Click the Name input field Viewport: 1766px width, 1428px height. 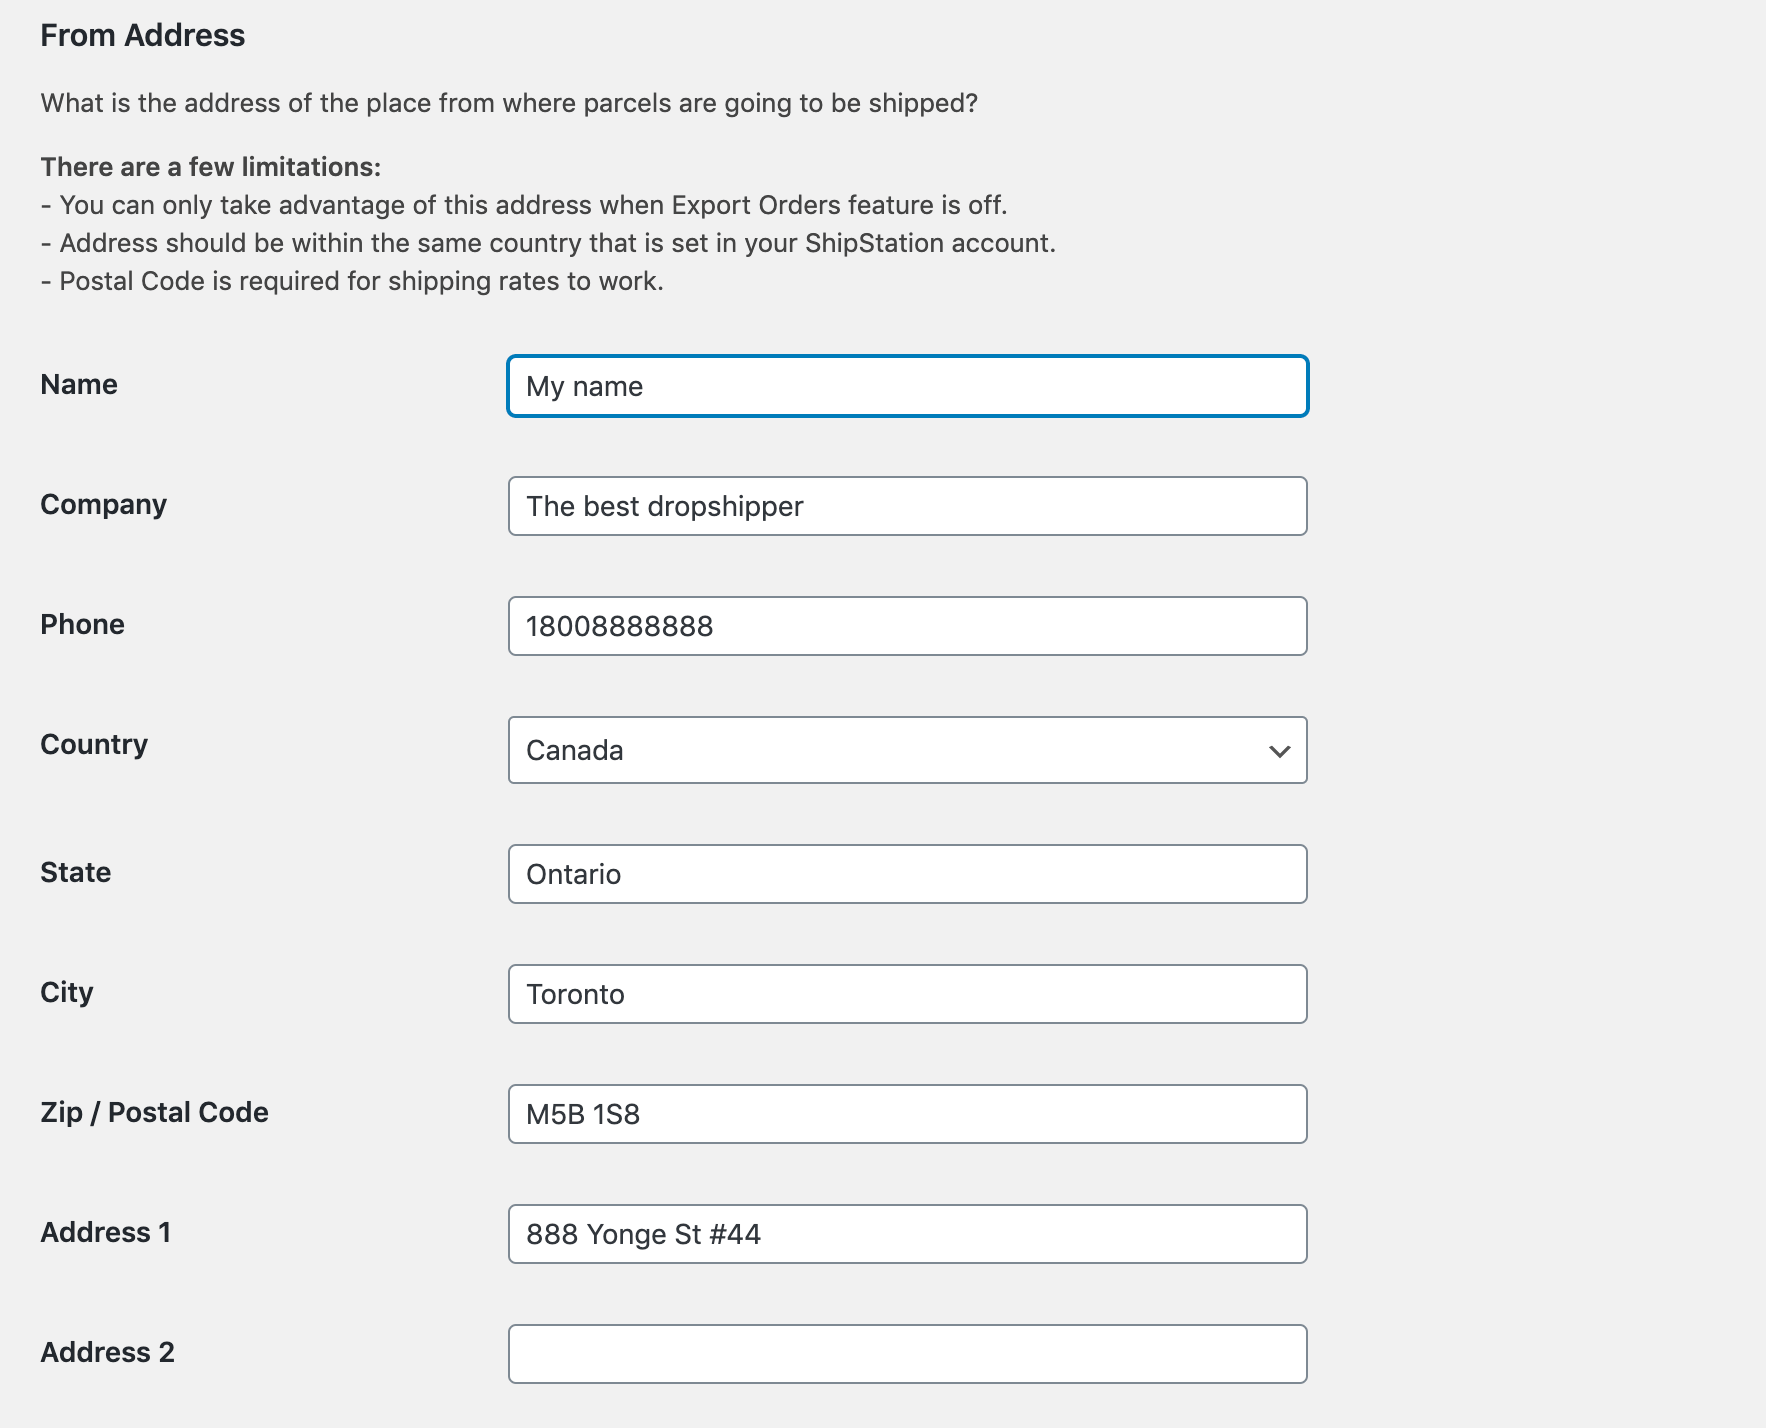point(906,386)
